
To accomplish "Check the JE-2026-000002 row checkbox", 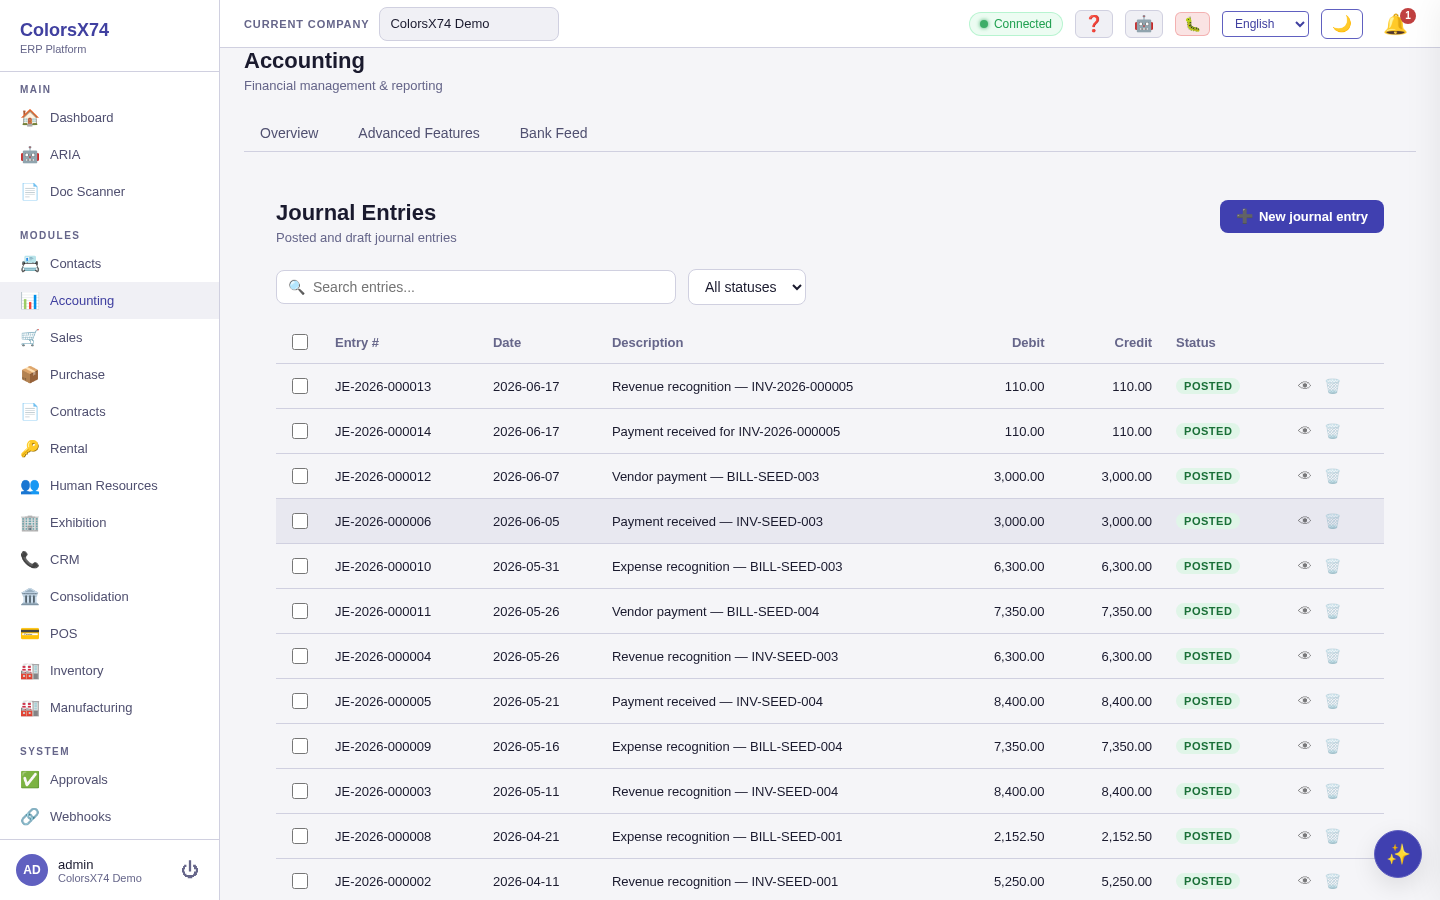I will tap(300, 881).
